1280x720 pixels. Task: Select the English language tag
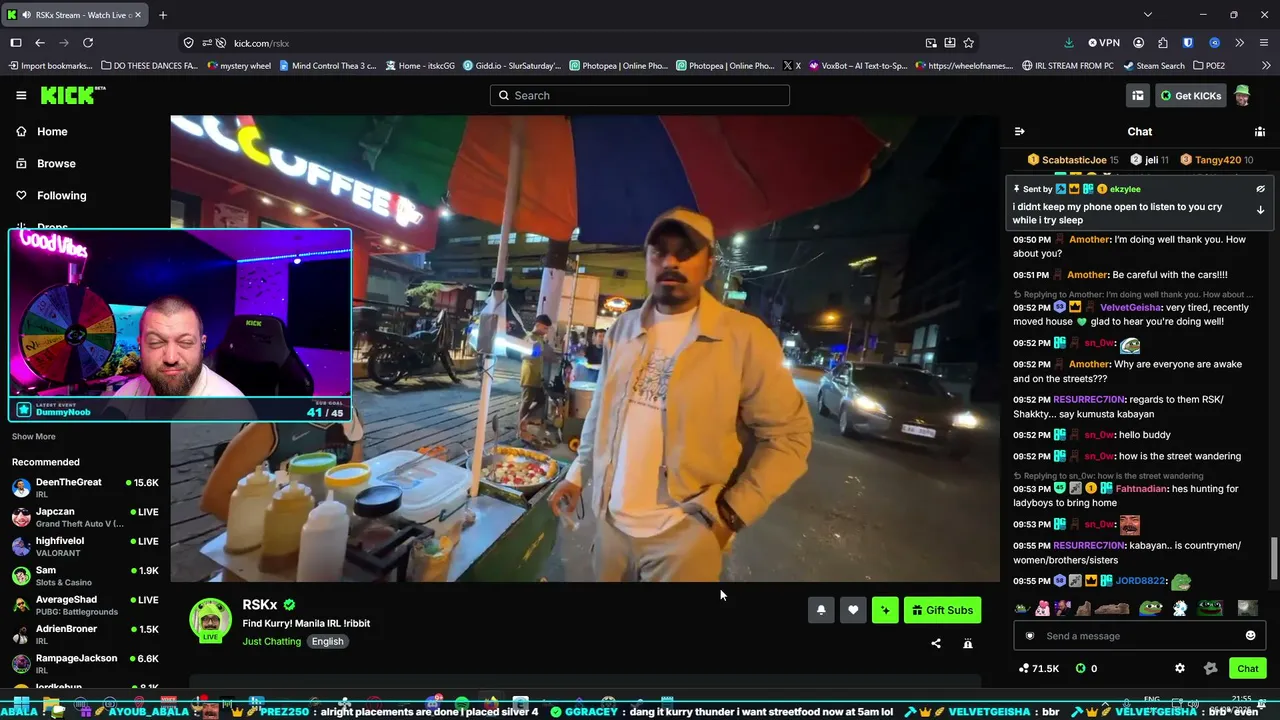[x=327, y=642]
